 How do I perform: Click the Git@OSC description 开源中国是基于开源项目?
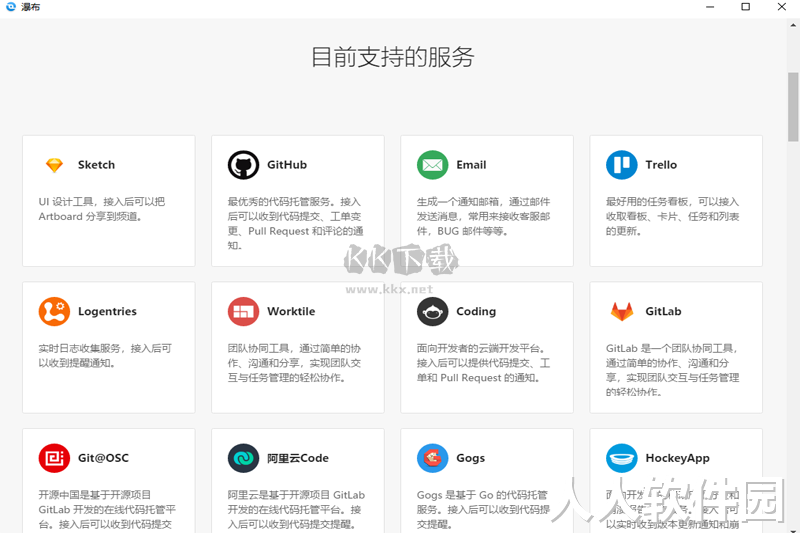(107, 510)
